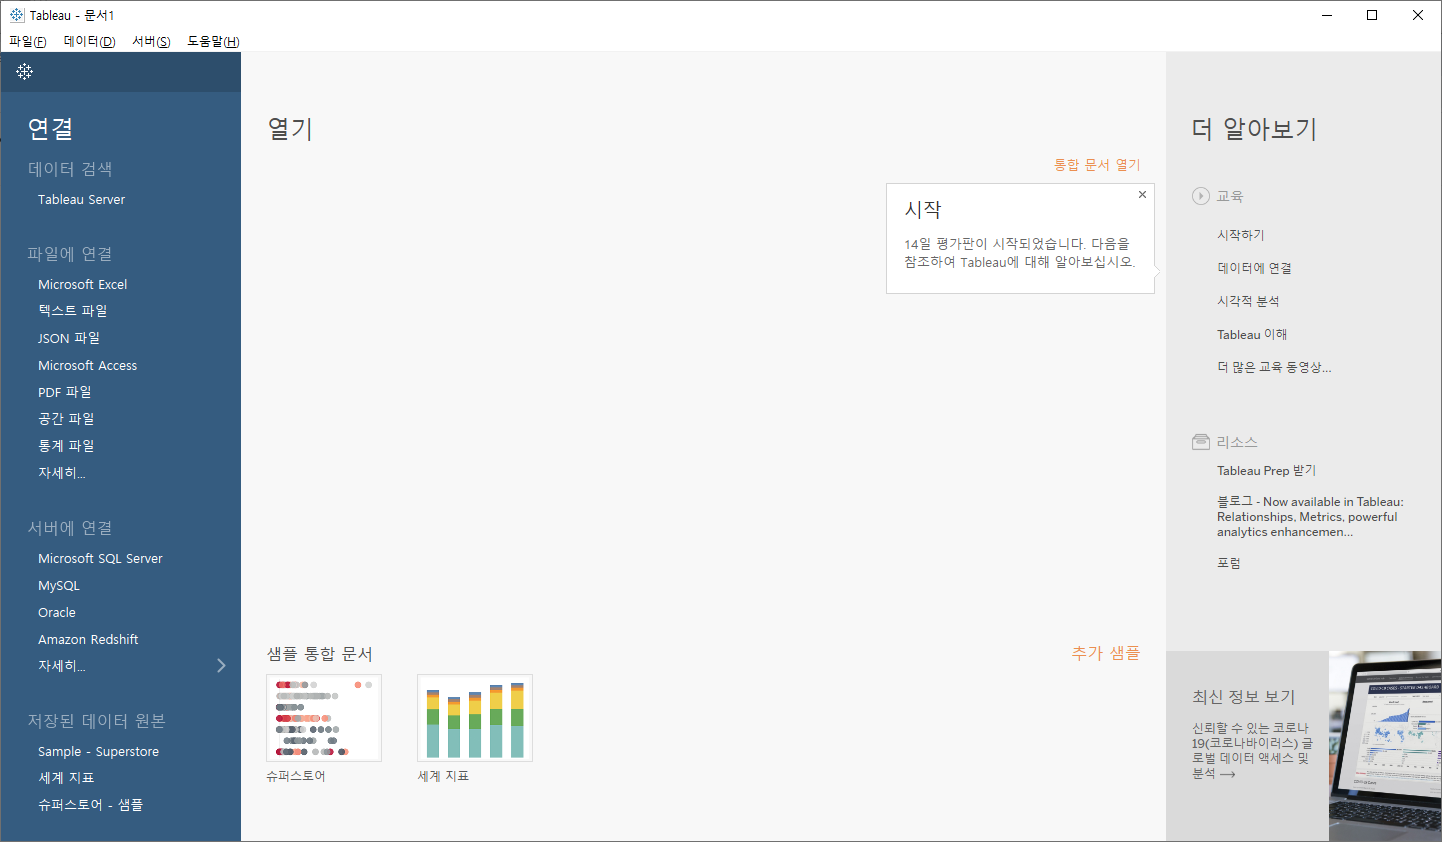Maximize the Tableau window
Viewport: 1442px width, 842px height.
[x=1372, y=15]
